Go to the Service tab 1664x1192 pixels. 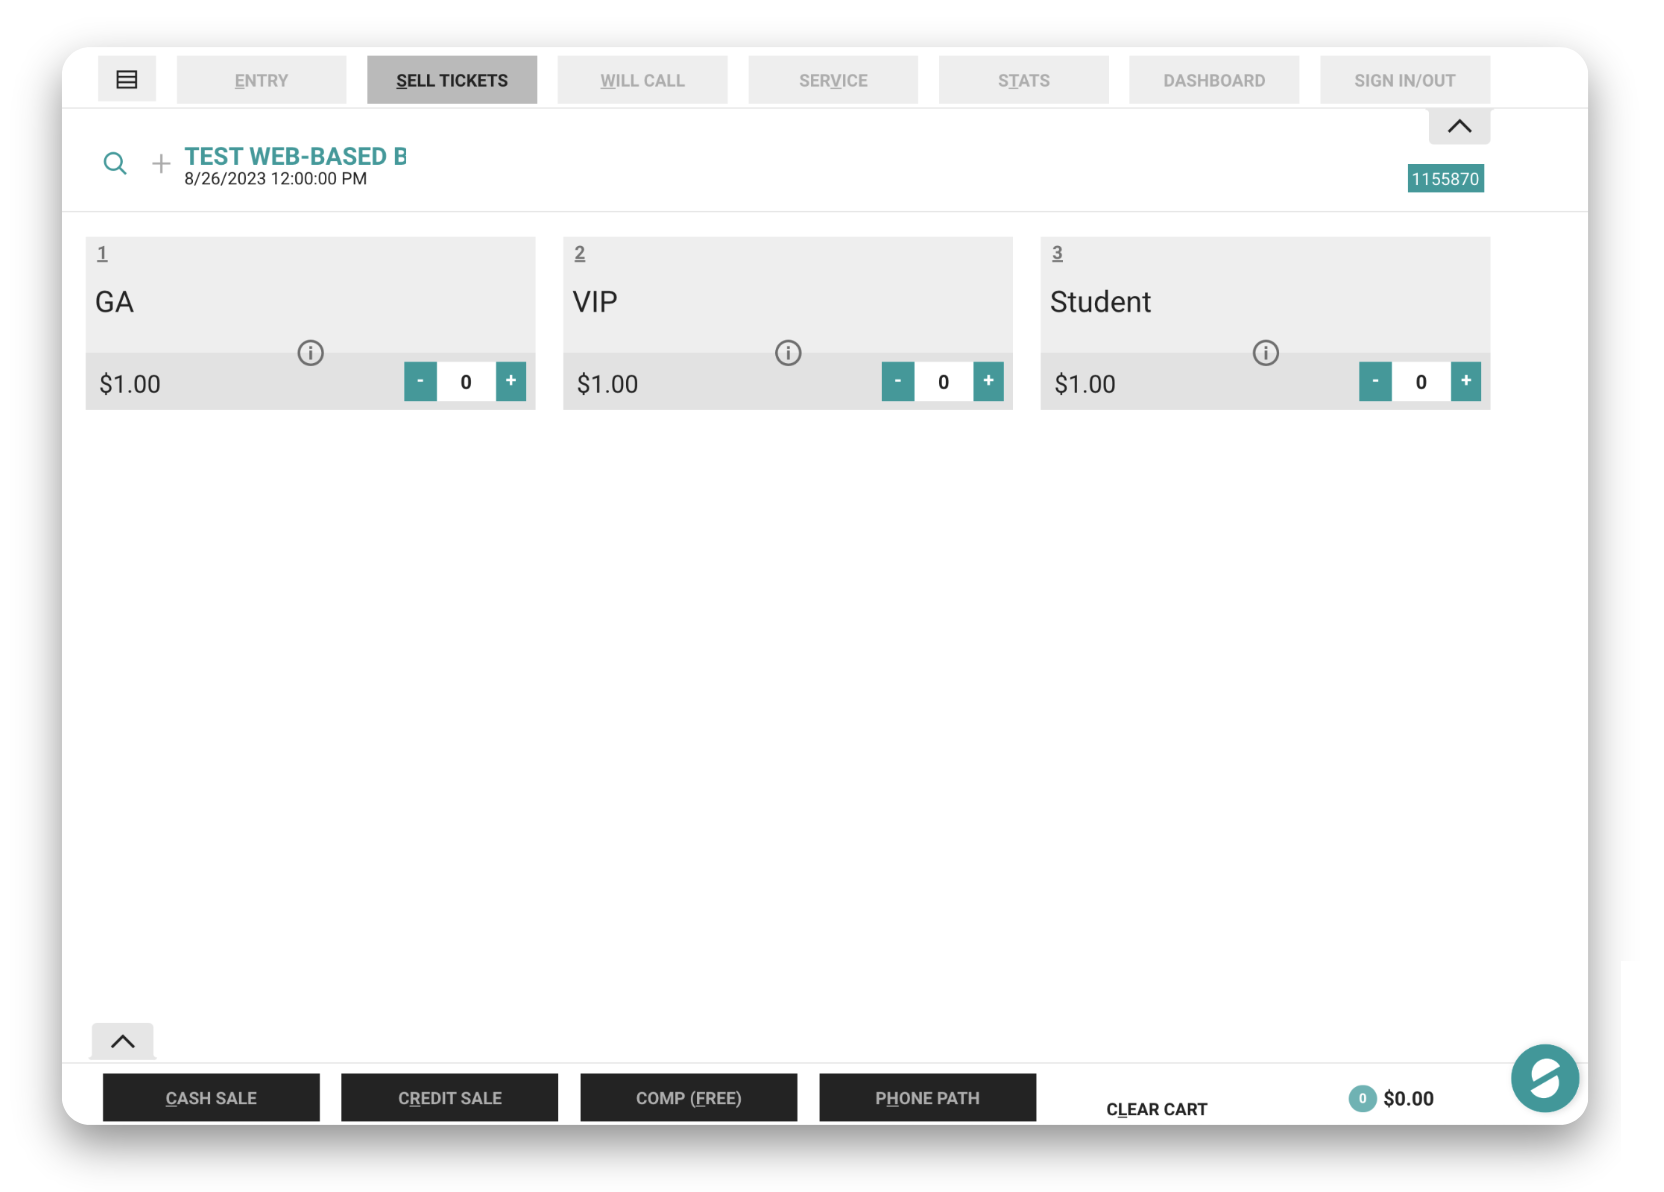point(833,80)
